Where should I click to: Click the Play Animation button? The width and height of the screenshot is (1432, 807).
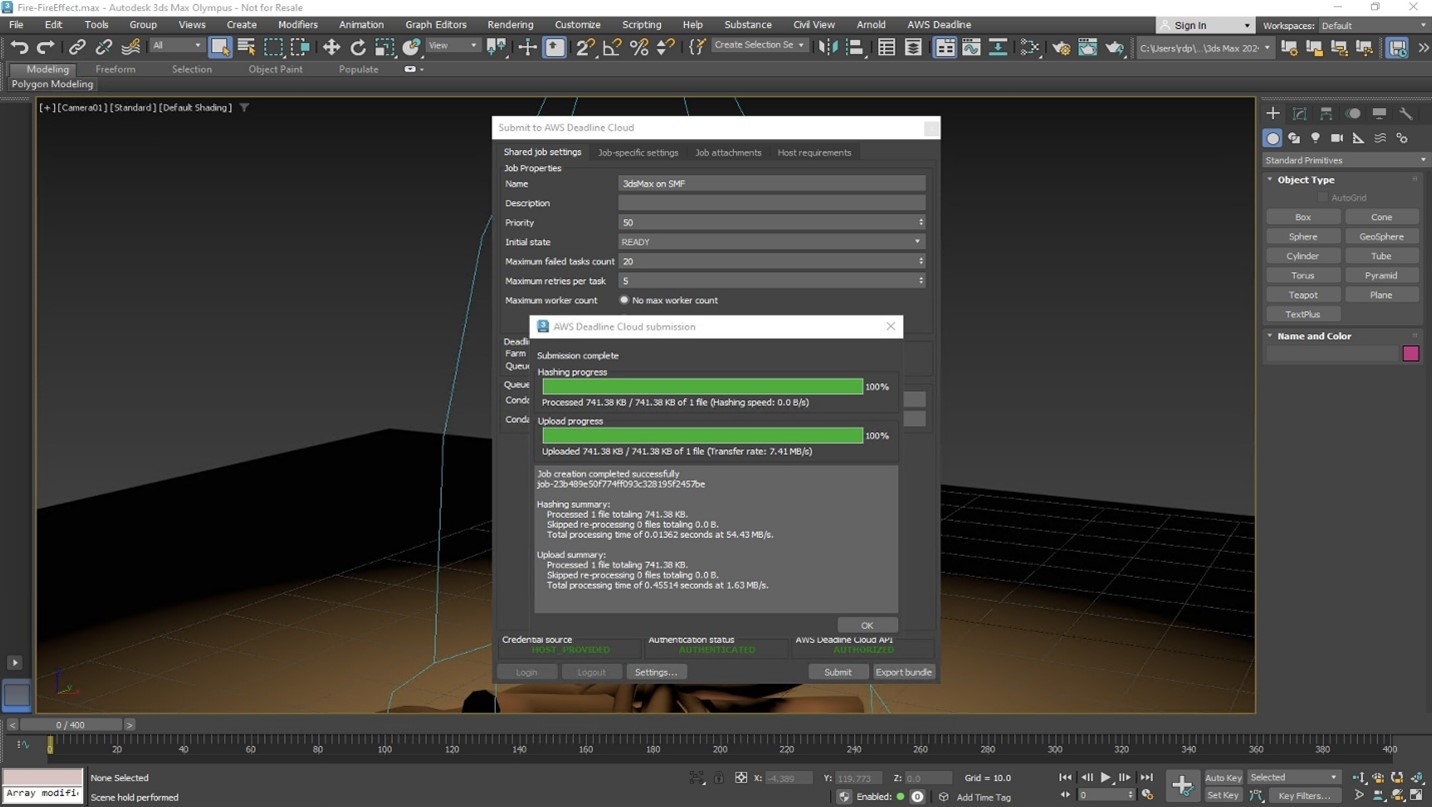tap(1105, 777)
